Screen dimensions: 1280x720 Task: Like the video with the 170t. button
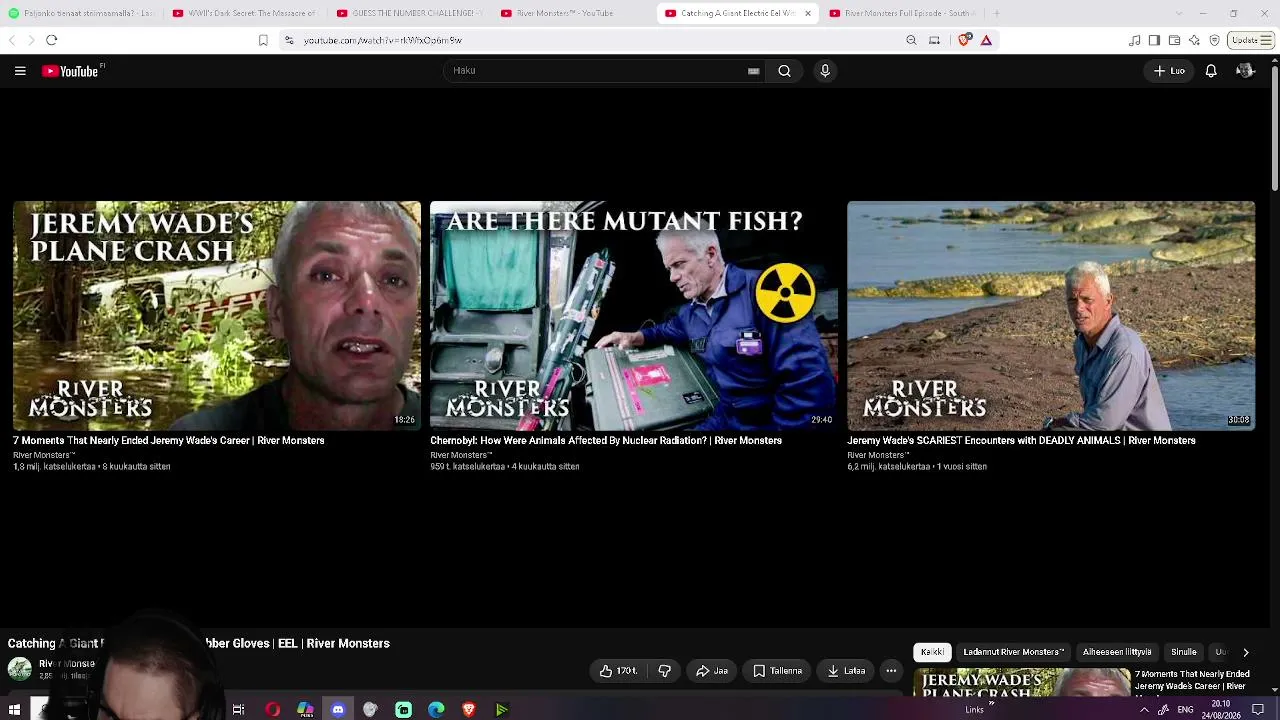click(x=619, y=671)
